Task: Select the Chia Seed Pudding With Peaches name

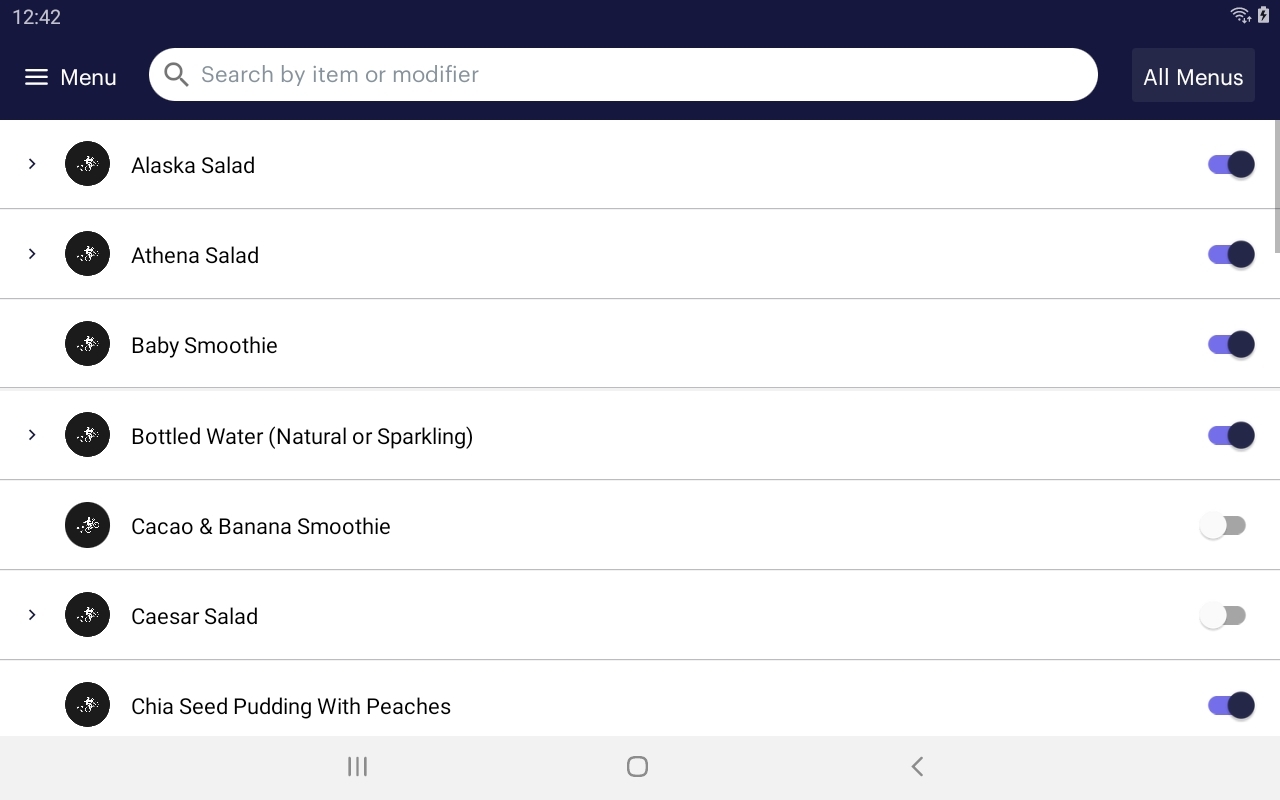Action: pyautogui.click(x=291, y=706)
